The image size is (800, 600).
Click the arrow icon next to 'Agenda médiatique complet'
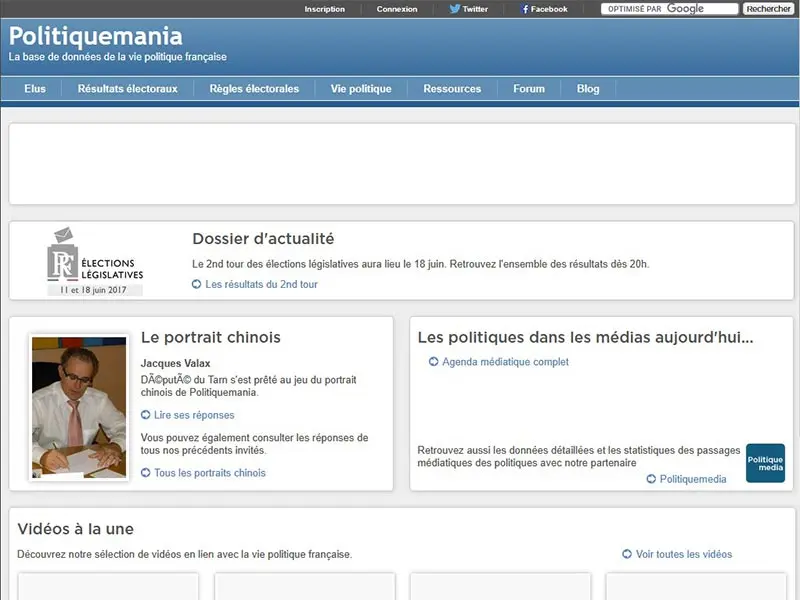(434, 362)
